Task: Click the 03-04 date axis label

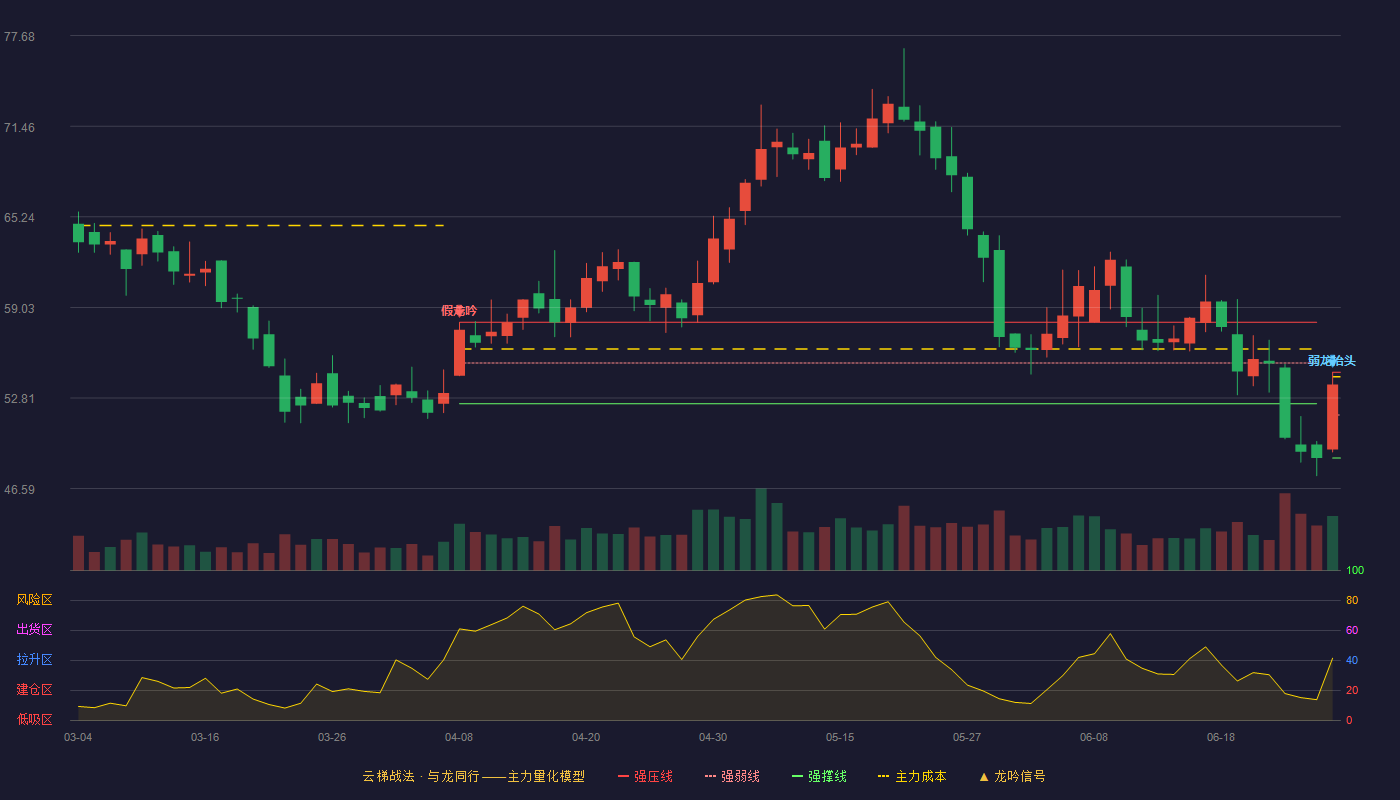Action: (x=78, y=737)
